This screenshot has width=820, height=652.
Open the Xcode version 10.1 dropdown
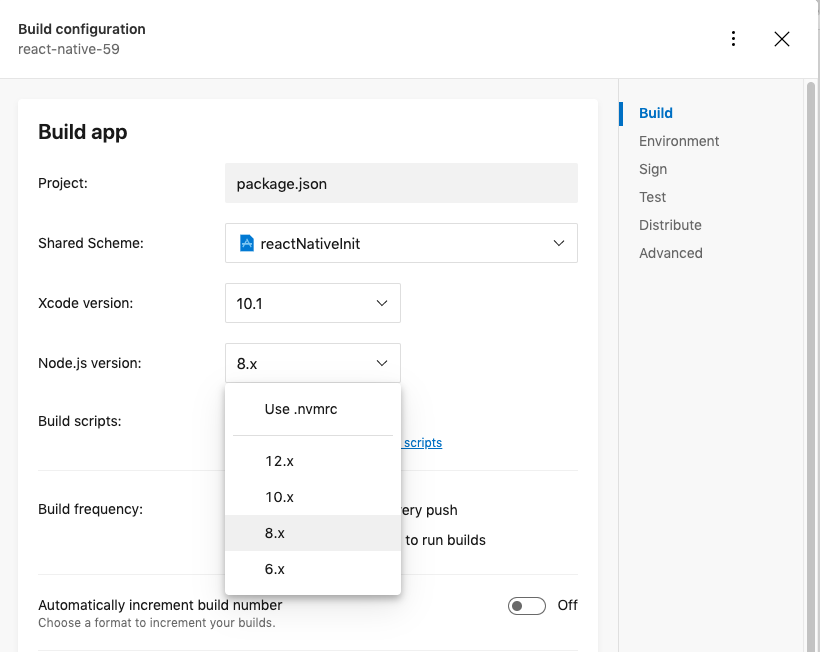pyautogui.click(x=313, y=303)
